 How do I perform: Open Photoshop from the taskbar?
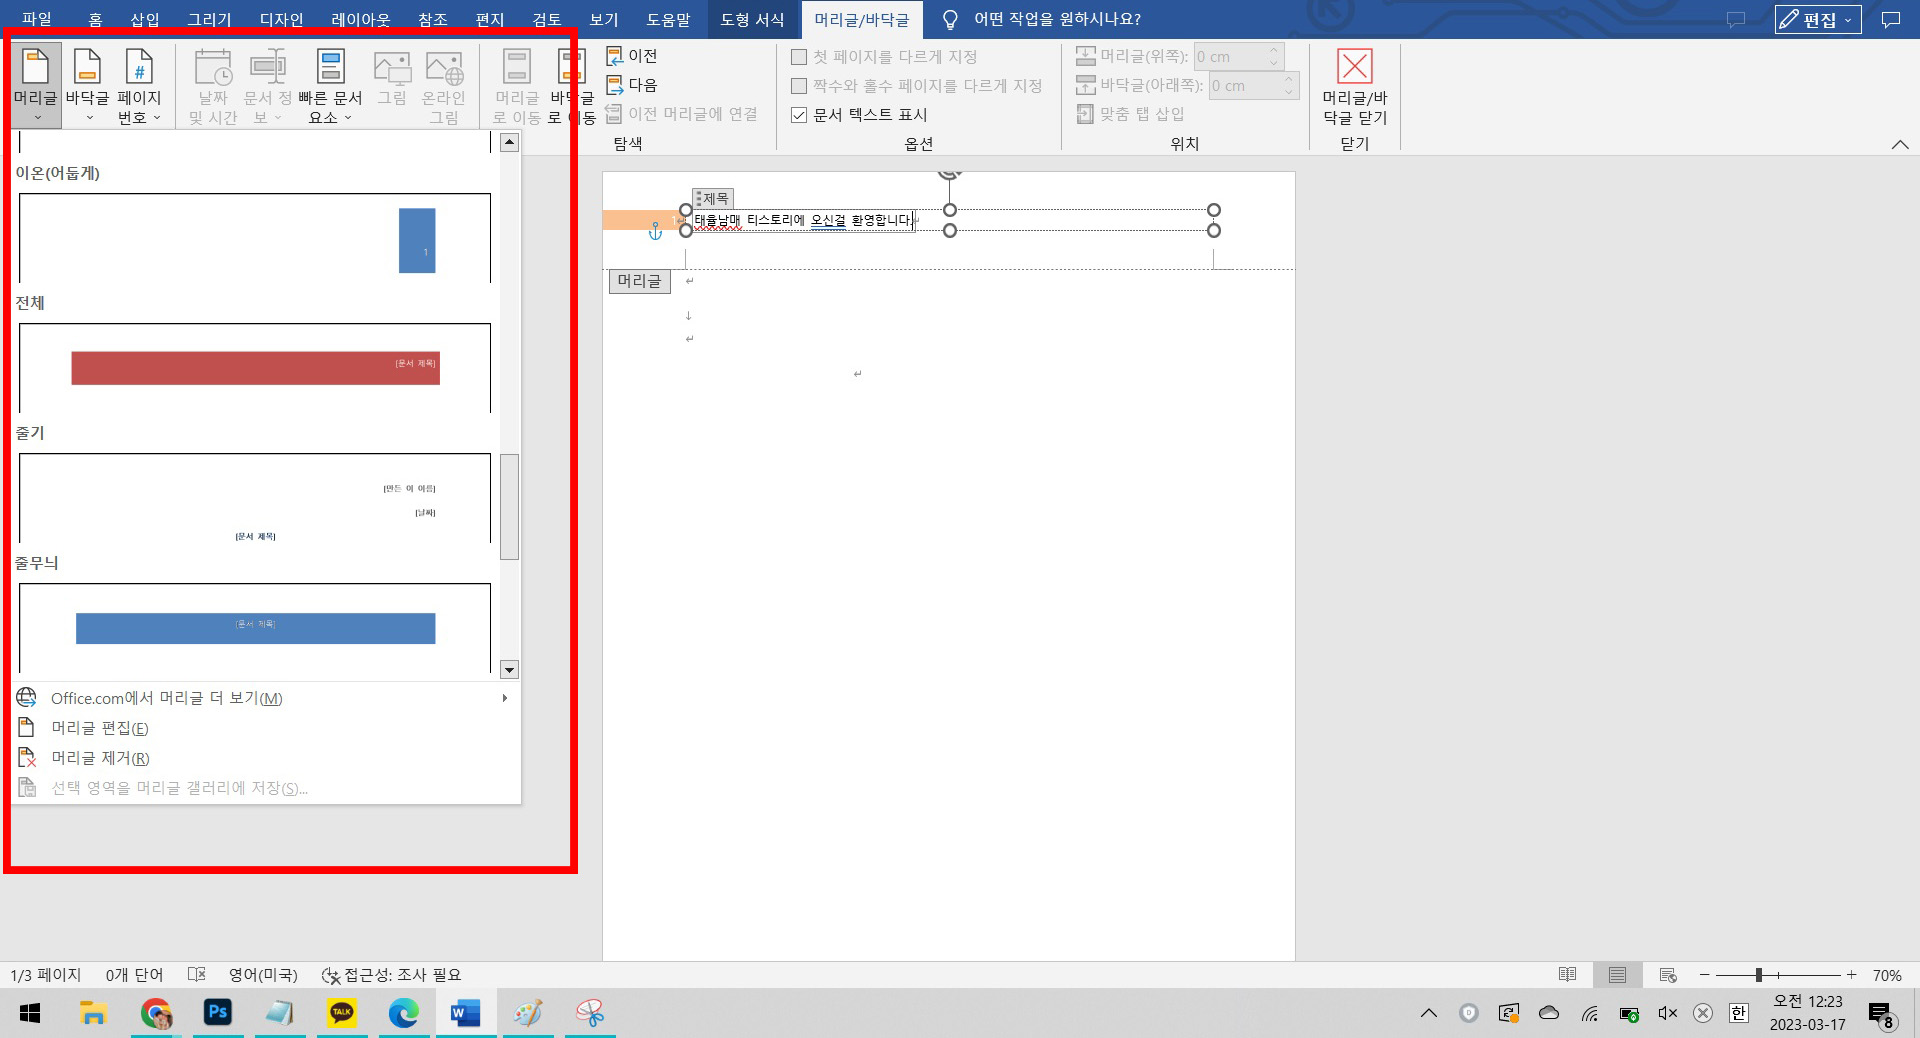tap(217, 1013)
